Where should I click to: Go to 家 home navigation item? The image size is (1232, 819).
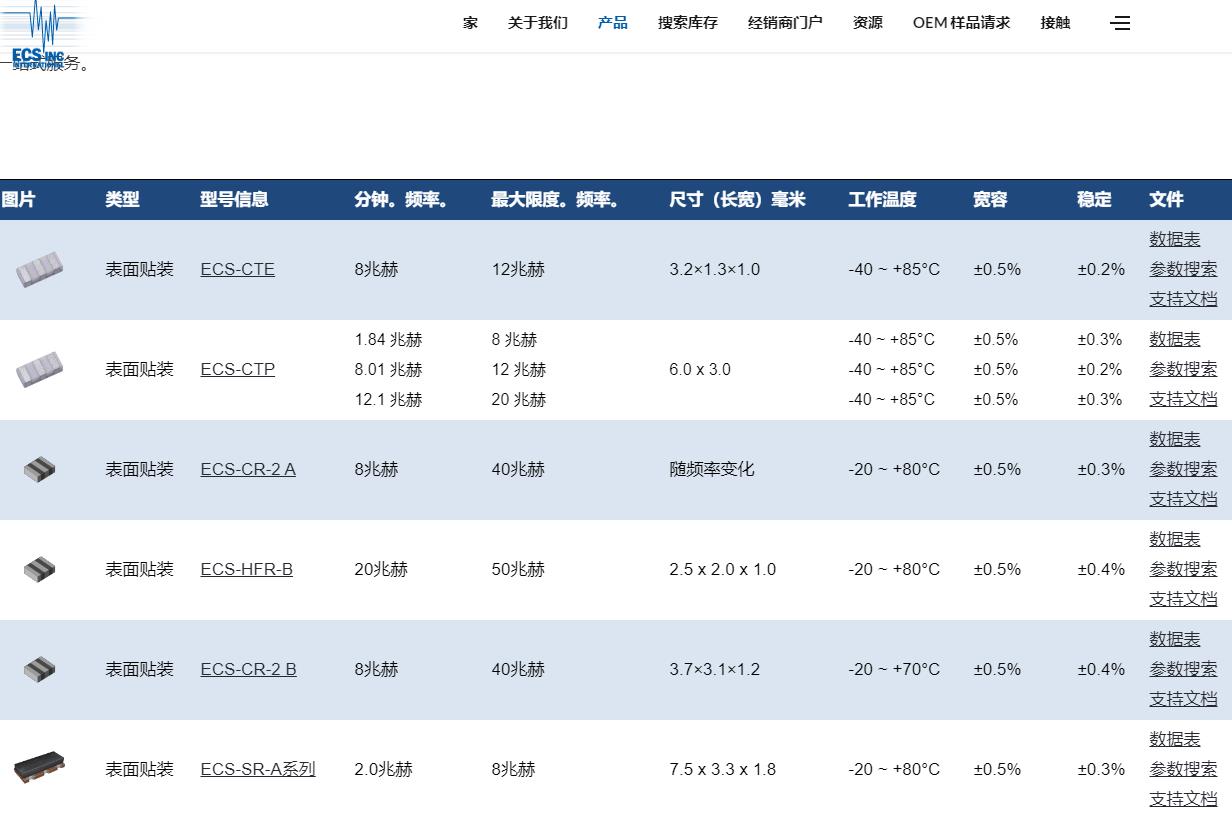point(470,23)
